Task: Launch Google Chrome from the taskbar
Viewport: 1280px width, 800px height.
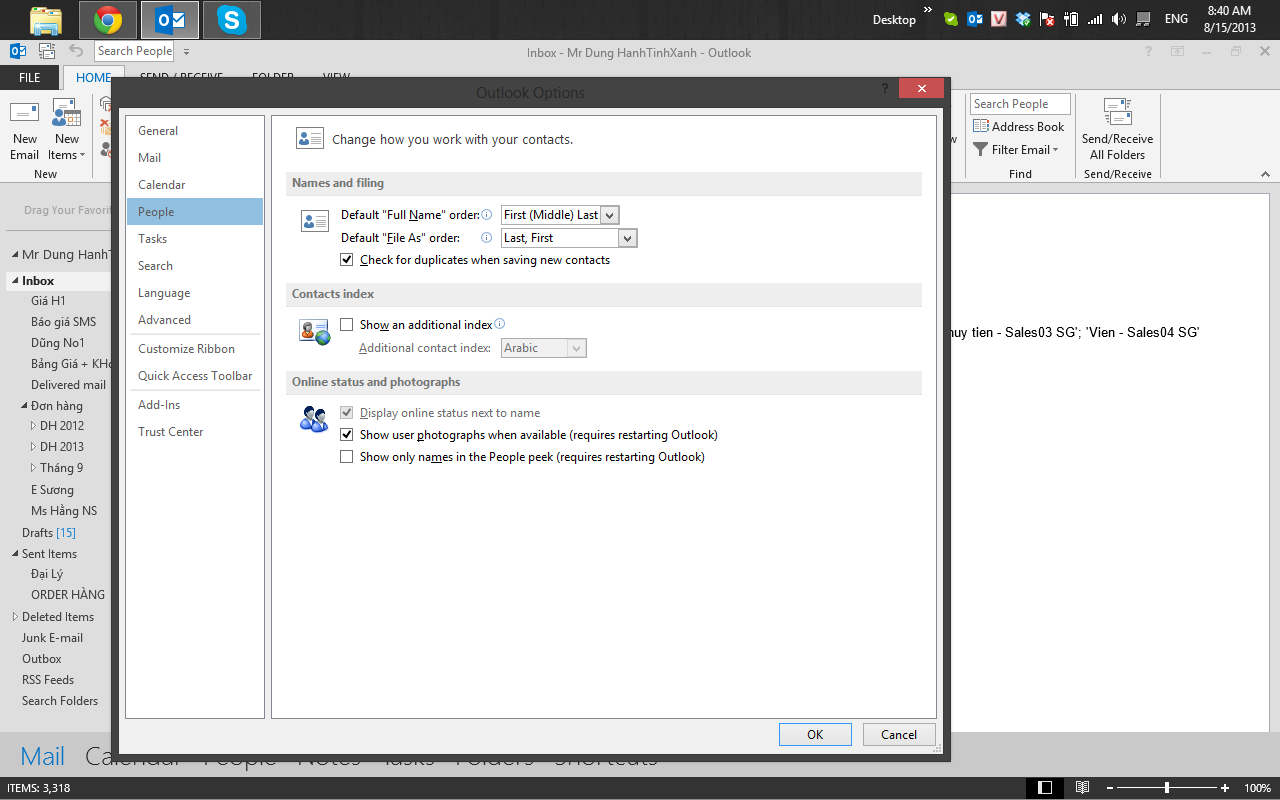Action: [107, 18]
